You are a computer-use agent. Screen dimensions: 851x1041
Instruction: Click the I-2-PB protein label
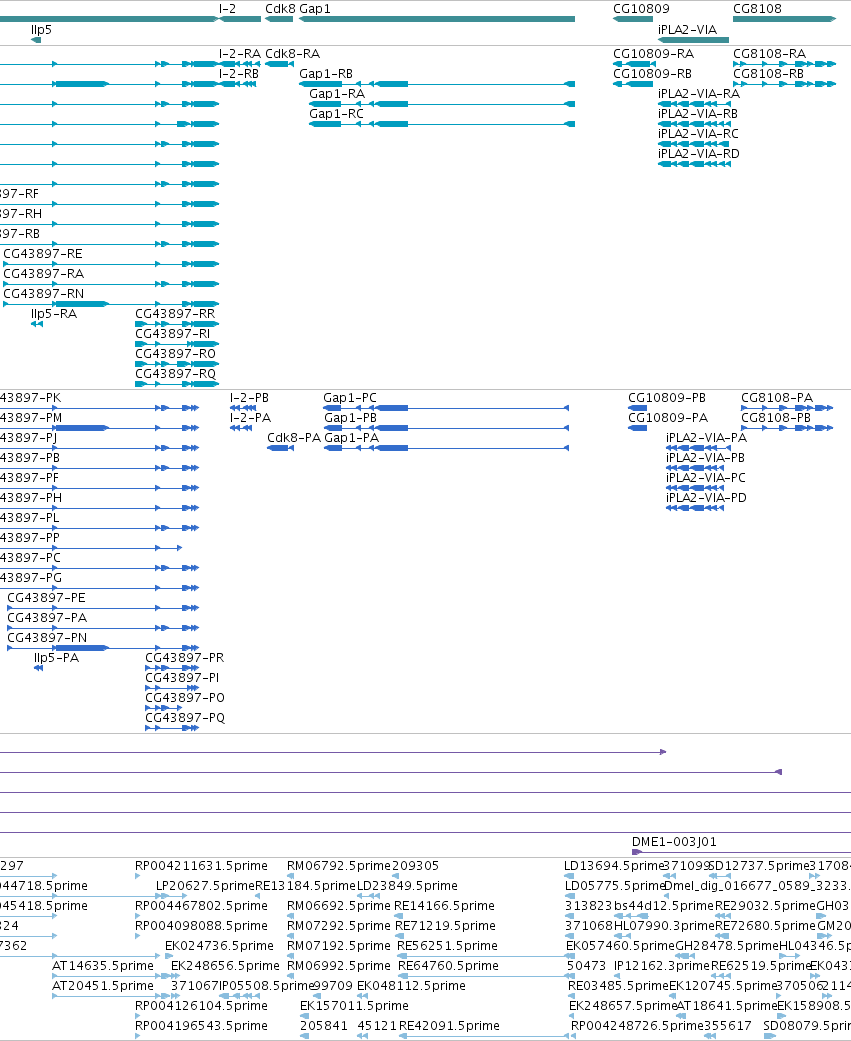pyautogui.click(x=250, y=398)
